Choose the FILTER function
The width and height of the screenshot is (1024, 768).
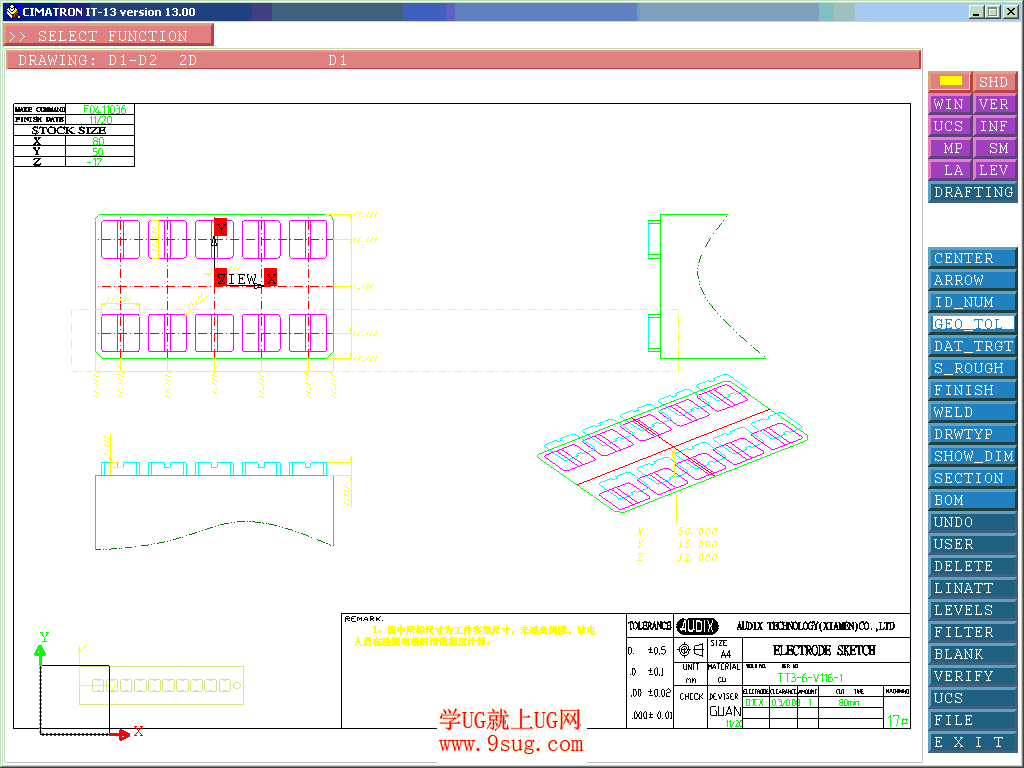(973, 632)
